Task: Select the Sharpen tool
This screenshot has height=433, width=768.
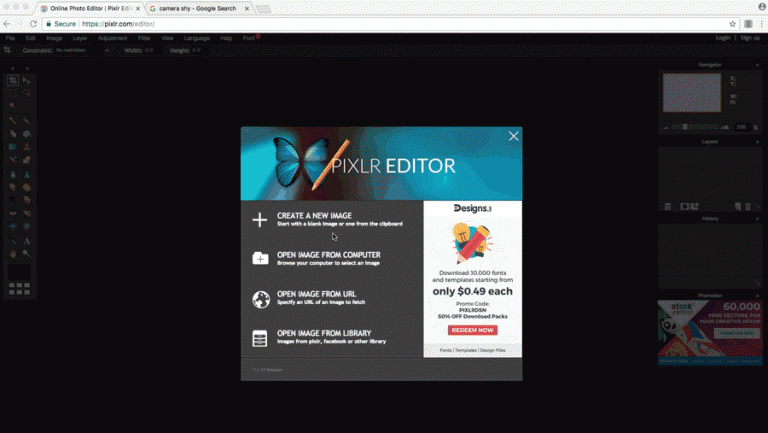Action: tap(26, 174)
